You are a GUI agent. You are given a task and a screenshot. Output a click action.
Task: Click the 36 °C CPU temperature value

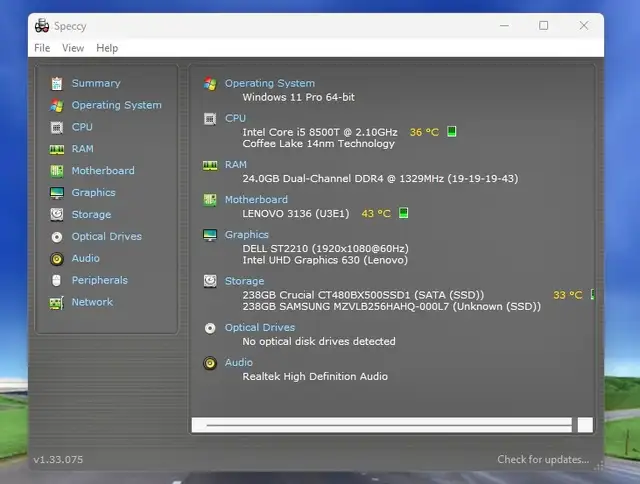[424, 132]
